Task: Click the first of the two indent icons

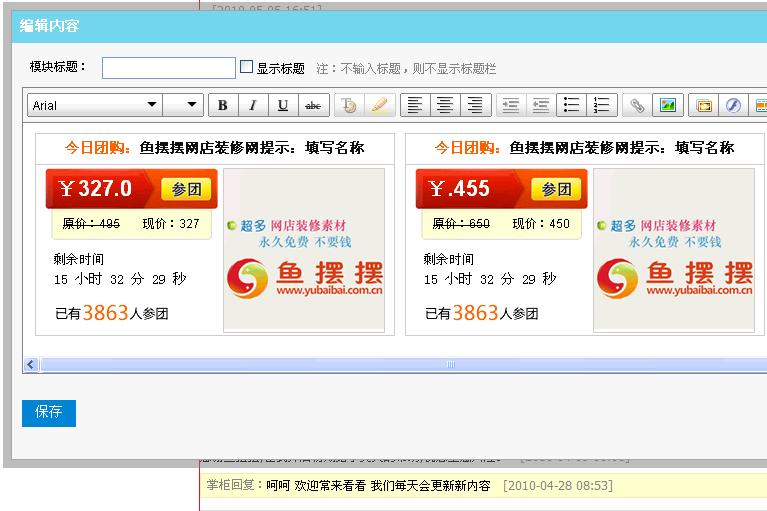Action: (x=511, y=105)
